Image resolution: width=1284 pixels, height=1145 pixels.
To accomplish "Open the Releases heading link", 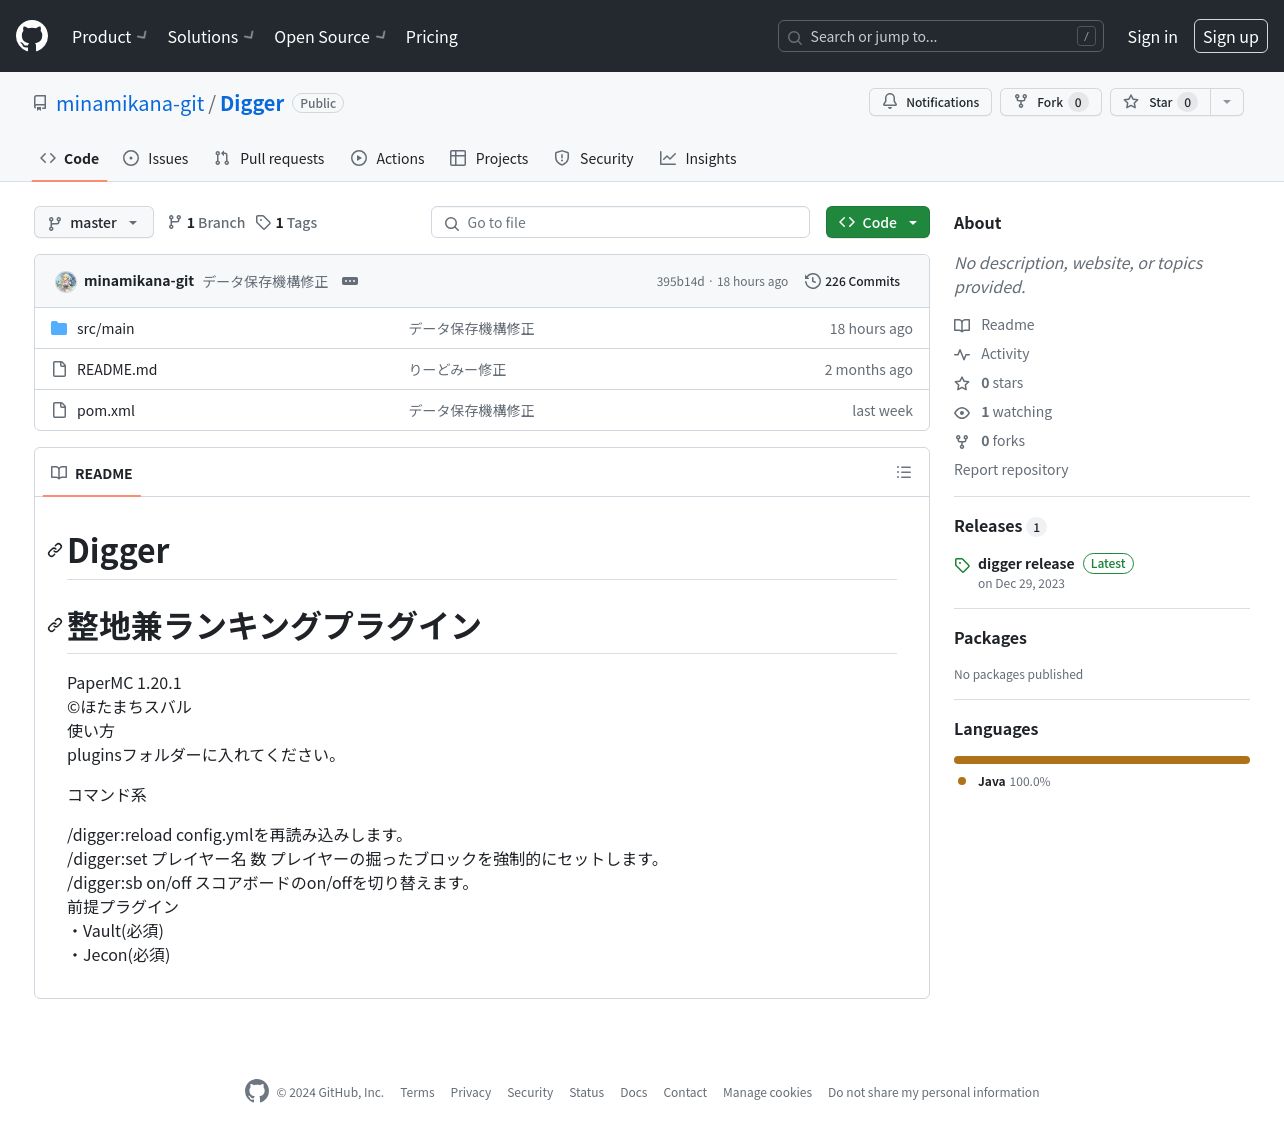I will pos(988,526).
